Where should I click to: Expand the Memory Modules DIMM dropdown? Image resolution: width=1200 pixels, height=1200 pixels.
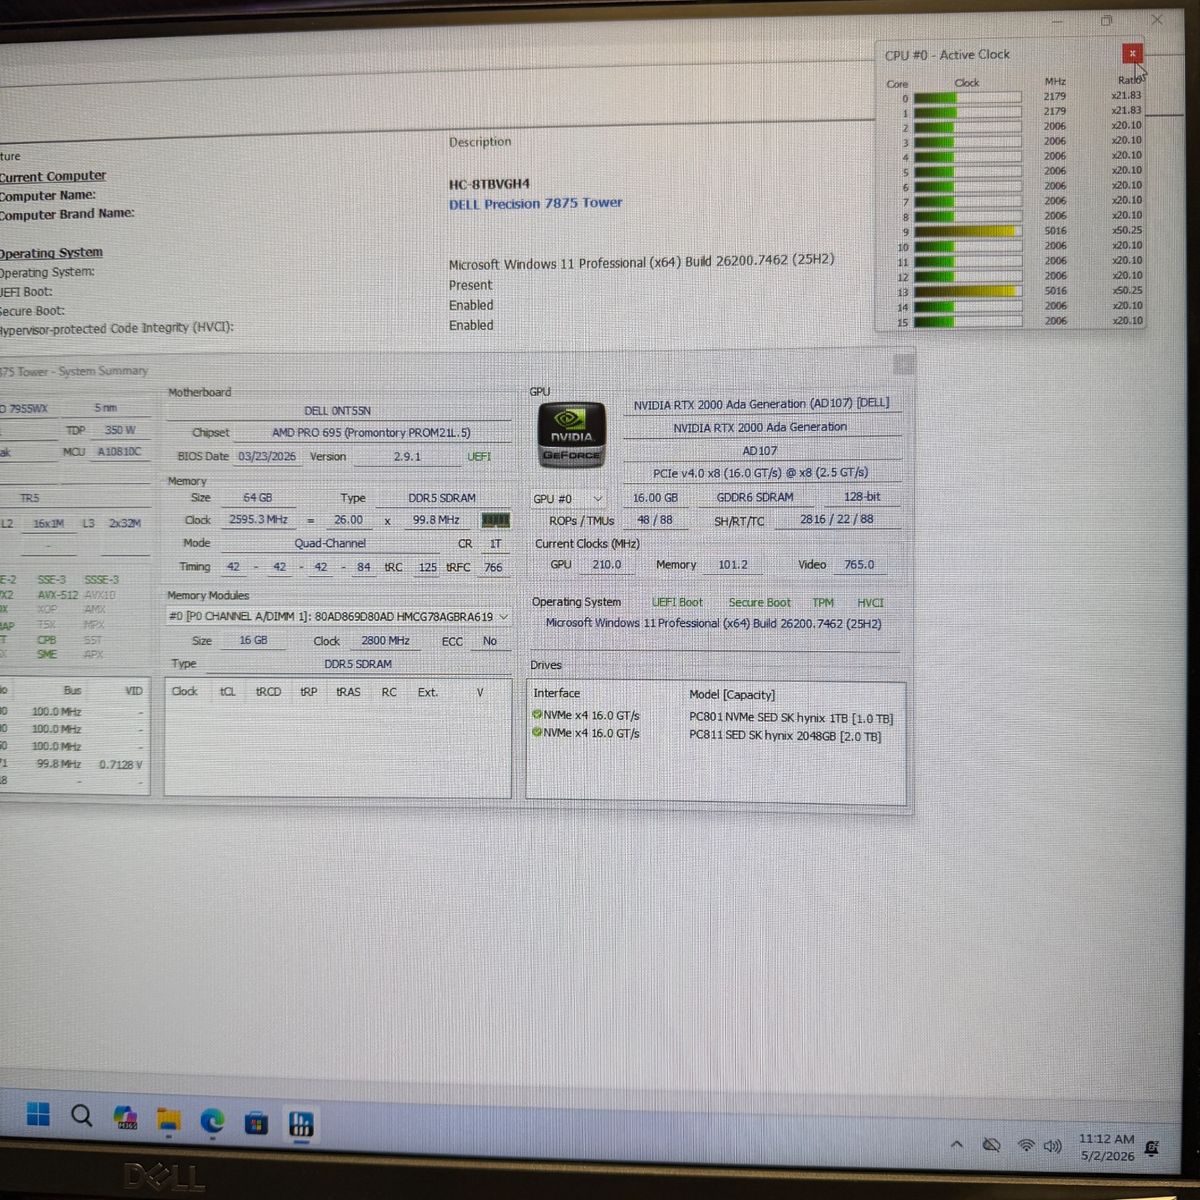(x=339, y=617)
